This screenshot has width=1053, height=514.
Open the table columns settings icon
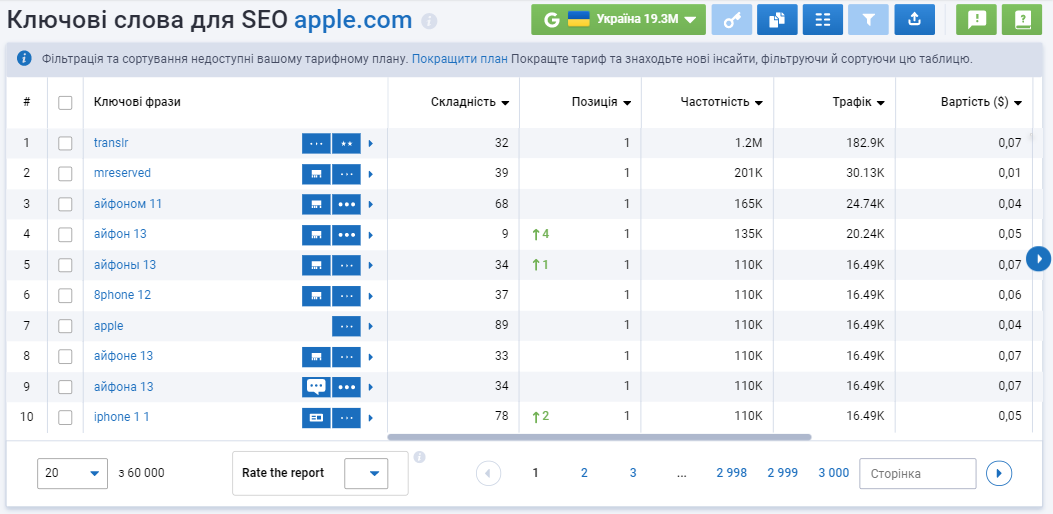pyautogui.click(x=823, y=19)
